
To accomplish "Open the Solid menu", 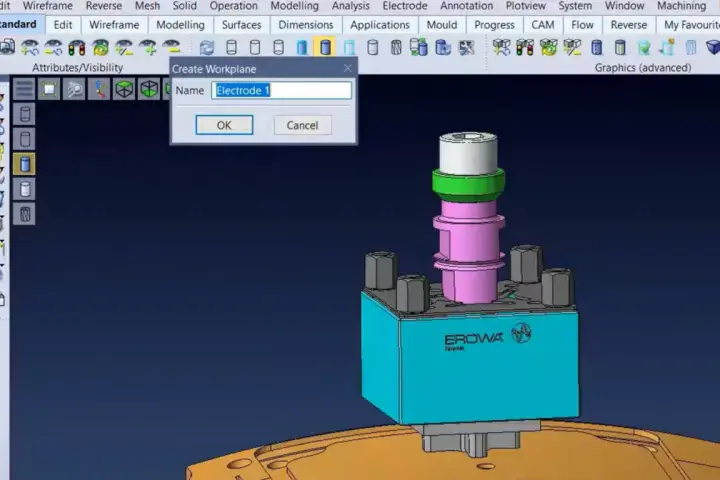I will coord(185,6).
